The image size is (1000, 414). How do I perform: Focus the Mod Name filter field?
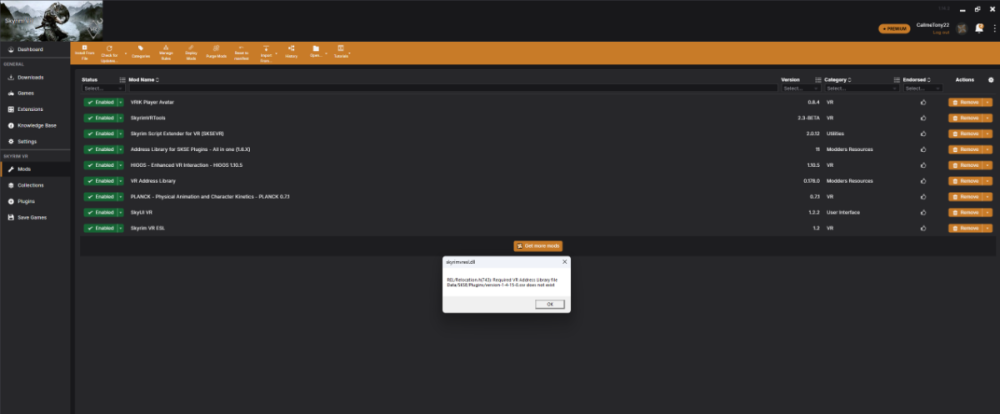(x=453, y=88)
